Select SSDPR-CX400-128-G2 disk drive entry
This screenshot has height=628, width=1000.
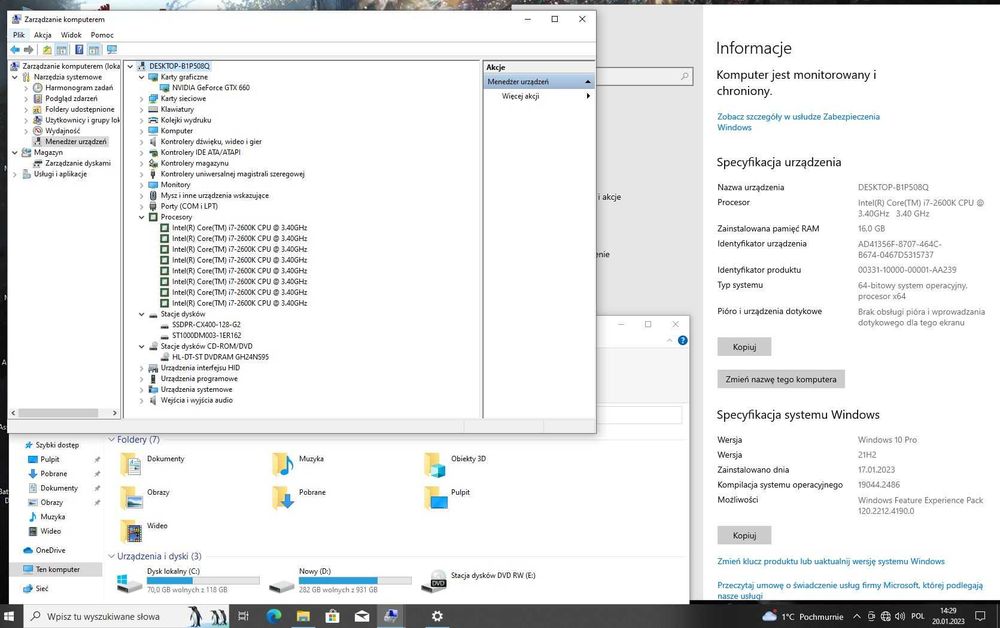point(206,325)
